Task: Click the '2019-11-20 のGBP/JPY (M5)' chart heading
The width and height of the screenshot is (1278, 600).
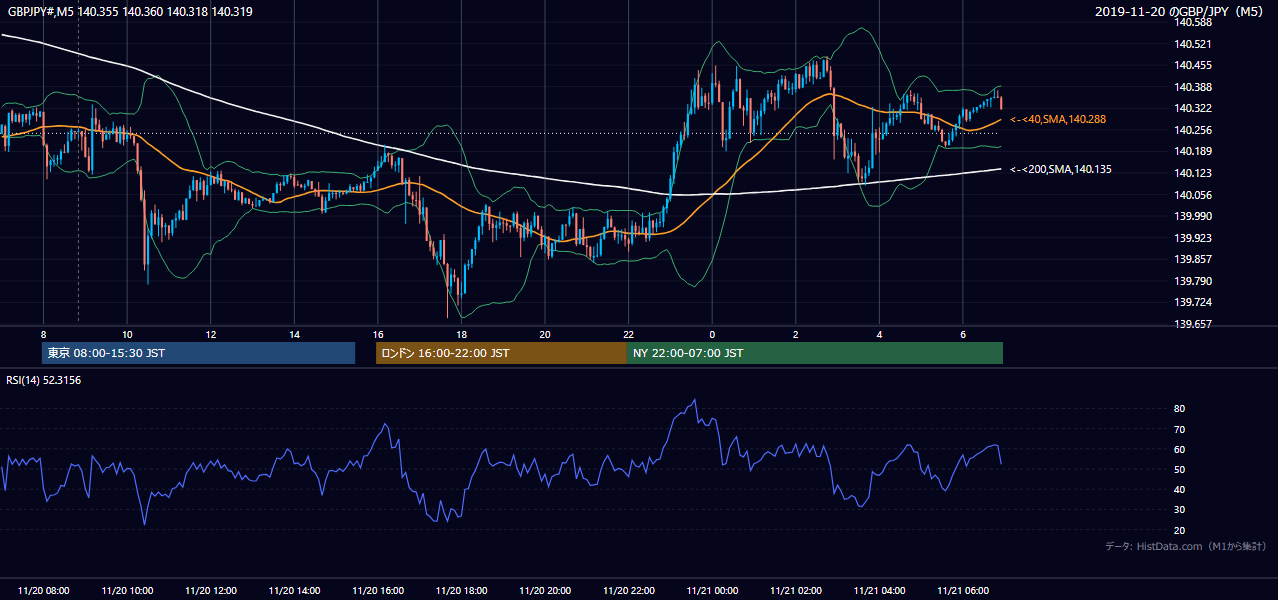Action: pyautogui.click(x=1180, y=11)
